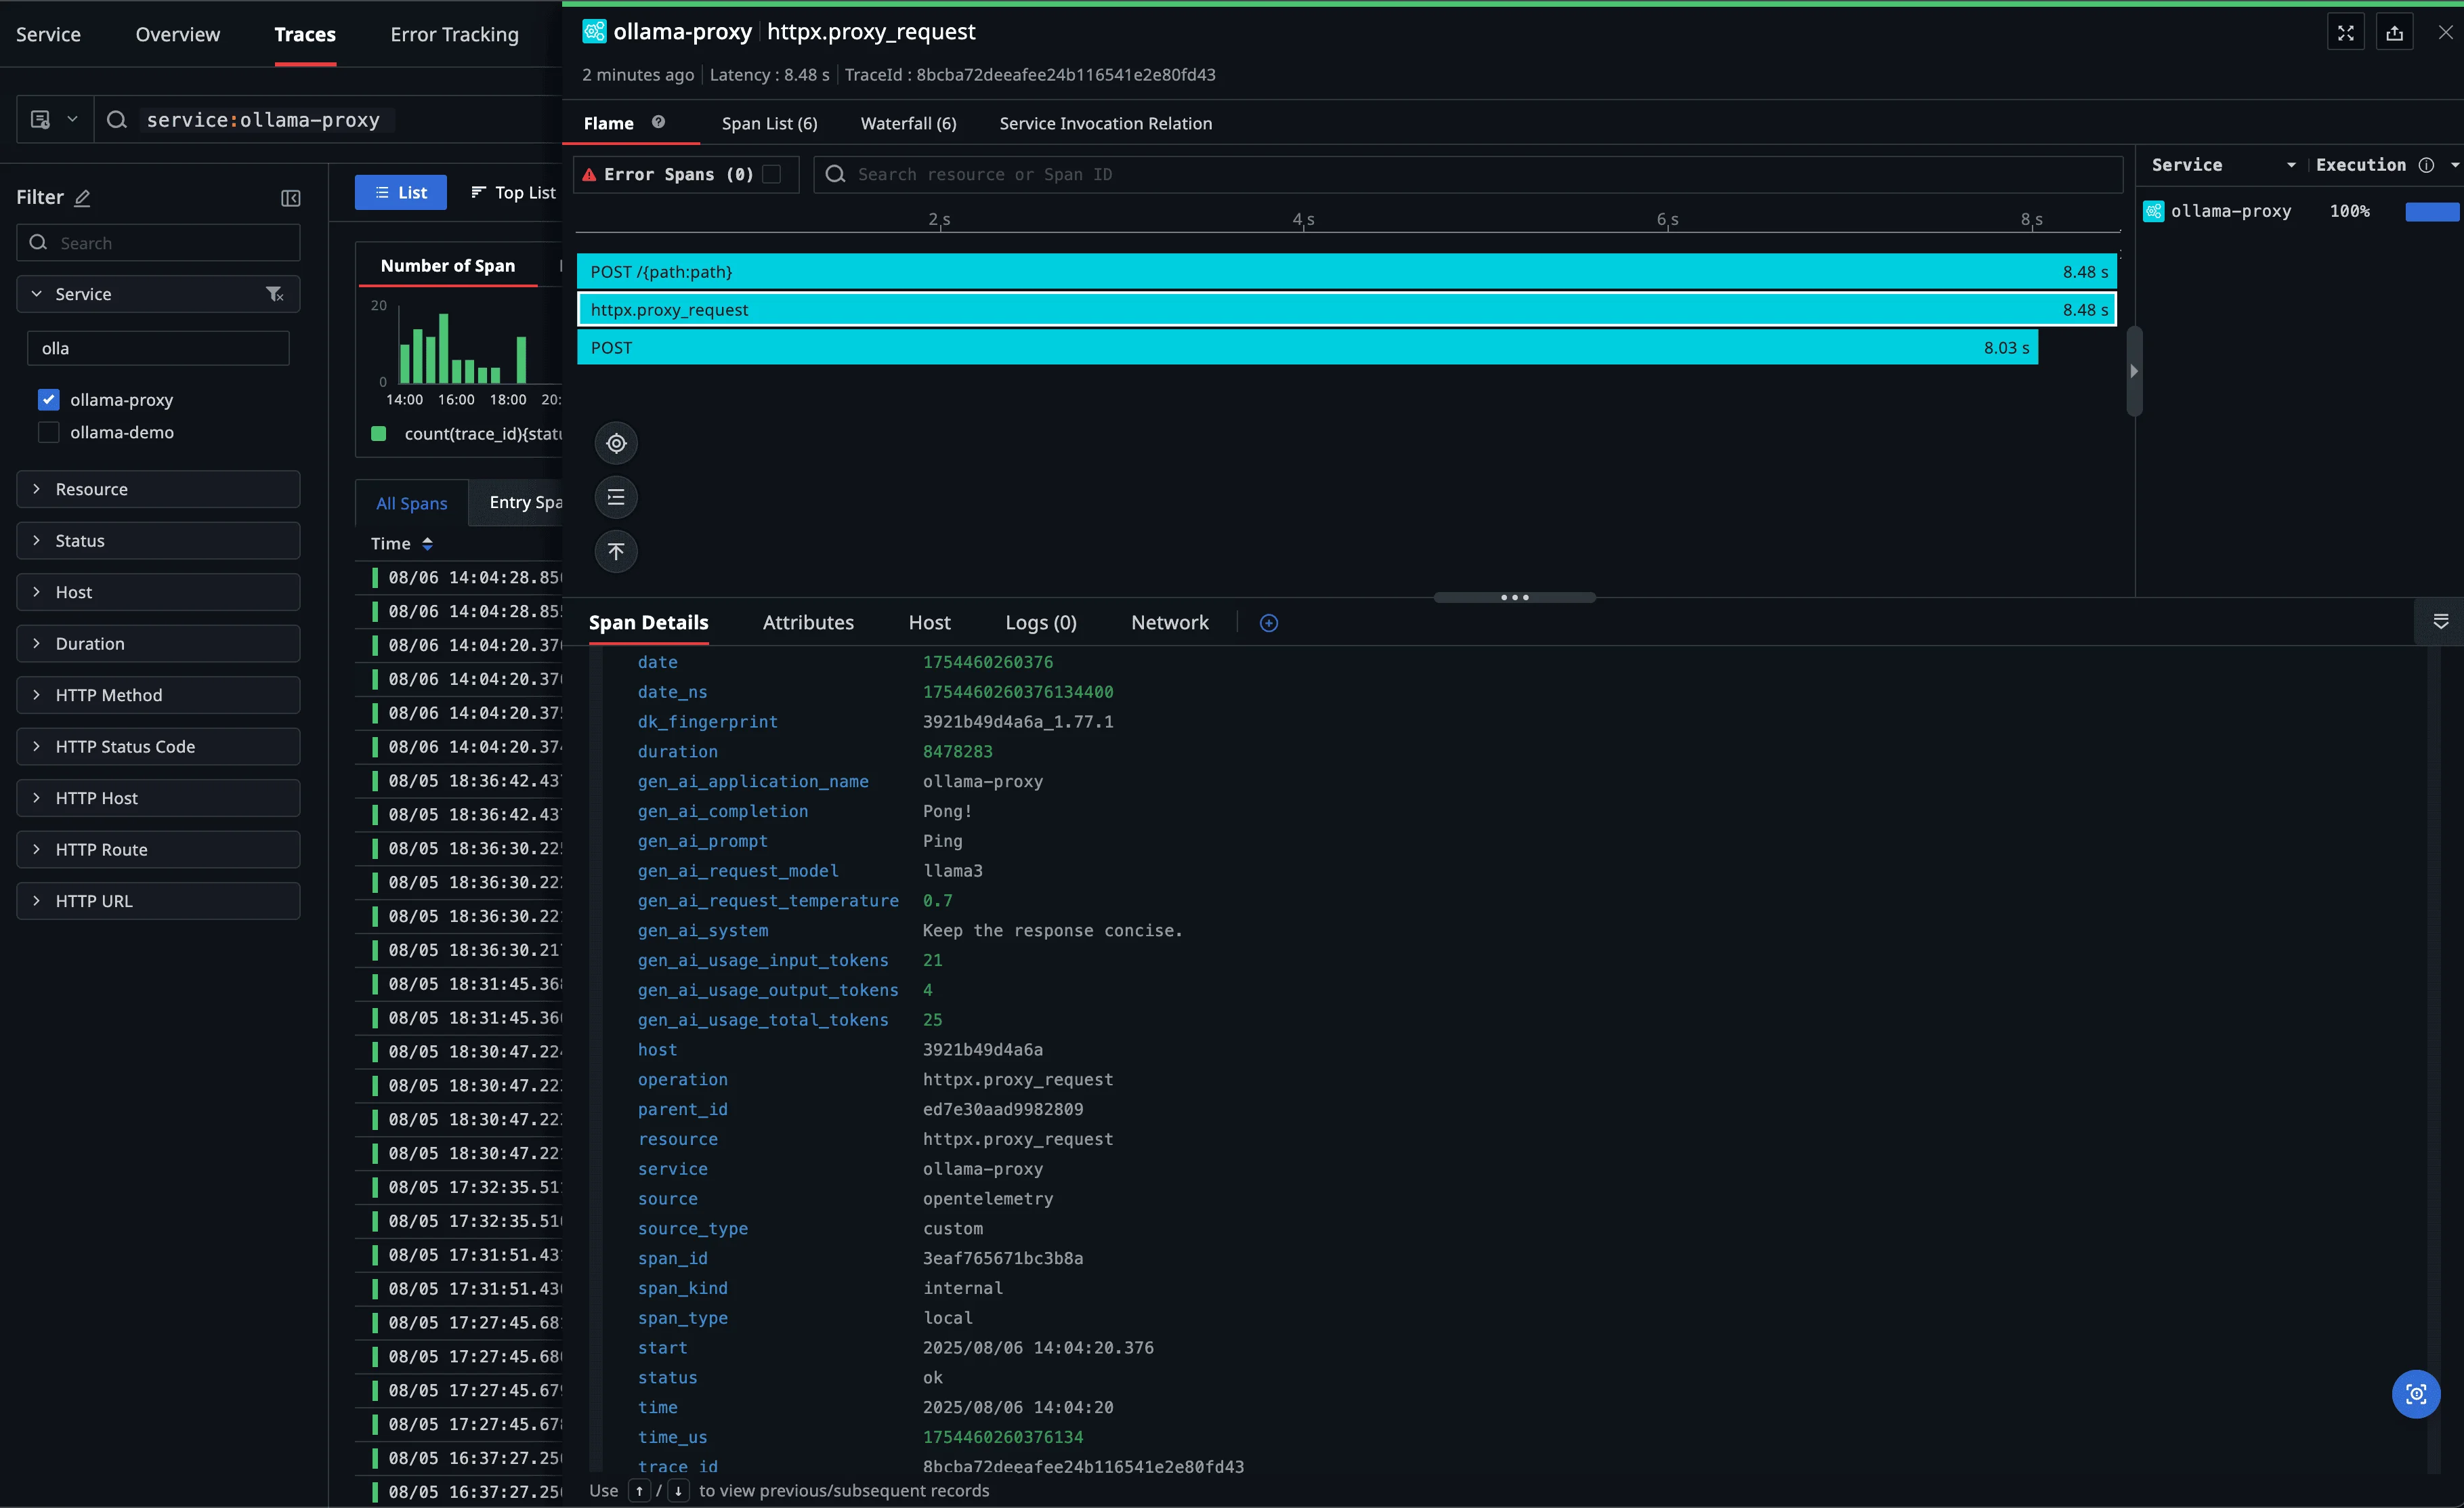This screenshot has height=1508, width=2464.
Task: Open the Attributes tab
Action: tap(808, 622)
